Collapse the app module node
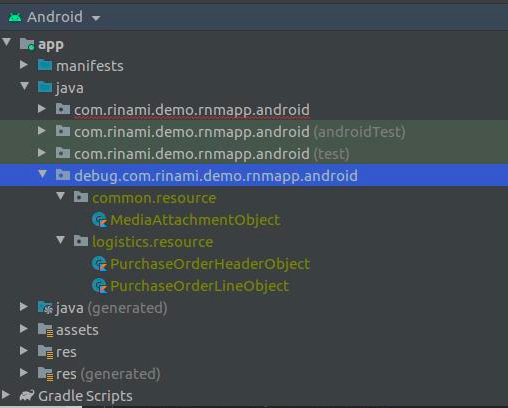This screenshot has height=408, width=508. point(6,42)
